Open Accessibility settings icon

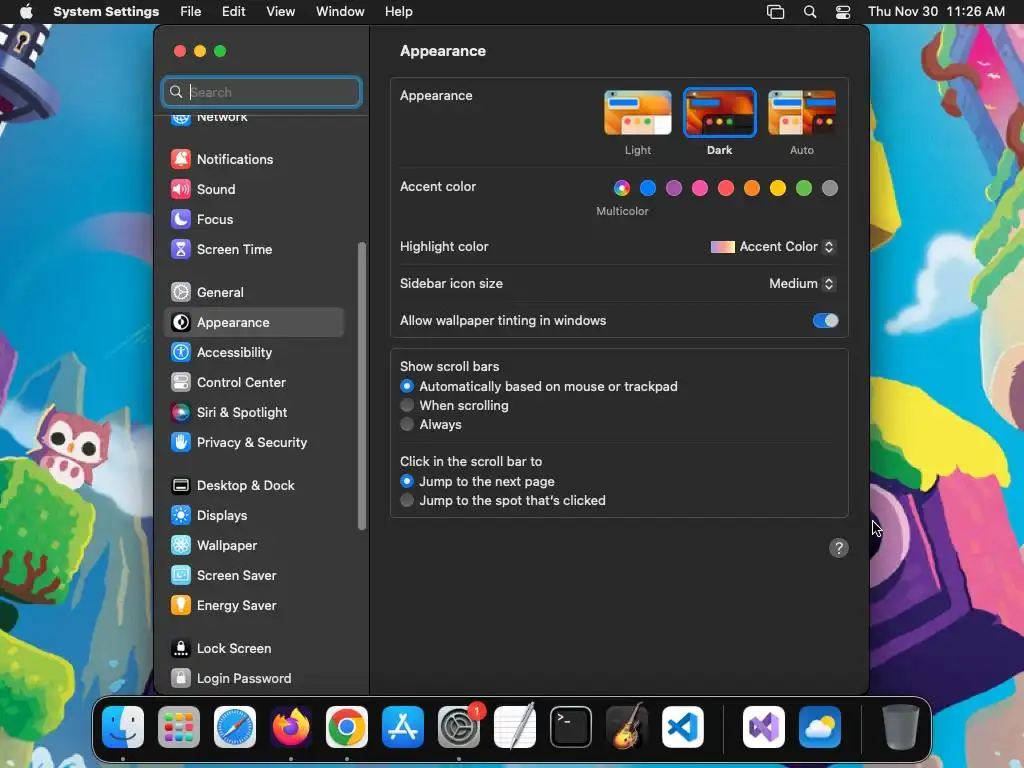tap(181, 352)
